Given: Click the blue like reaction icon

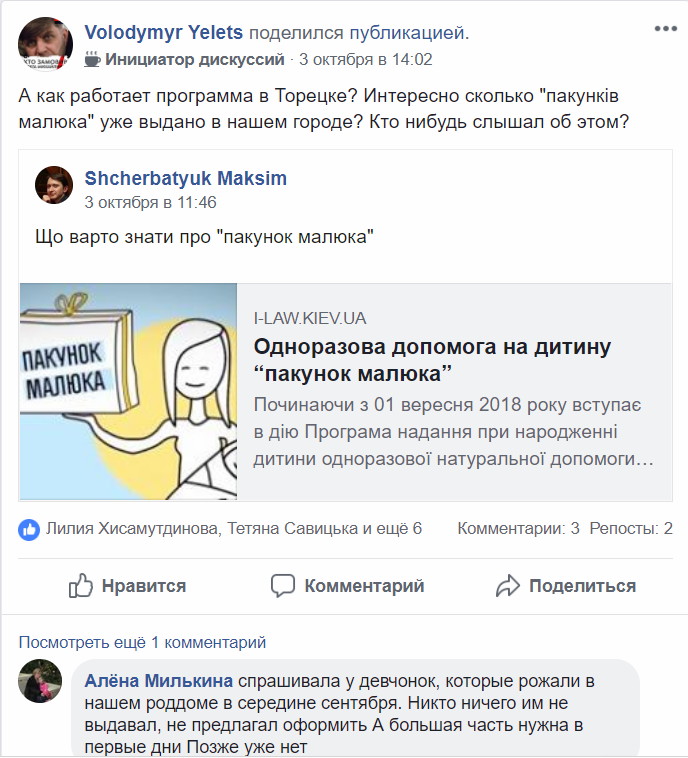Looking at the screenshot, I should [x=29, y=530].
